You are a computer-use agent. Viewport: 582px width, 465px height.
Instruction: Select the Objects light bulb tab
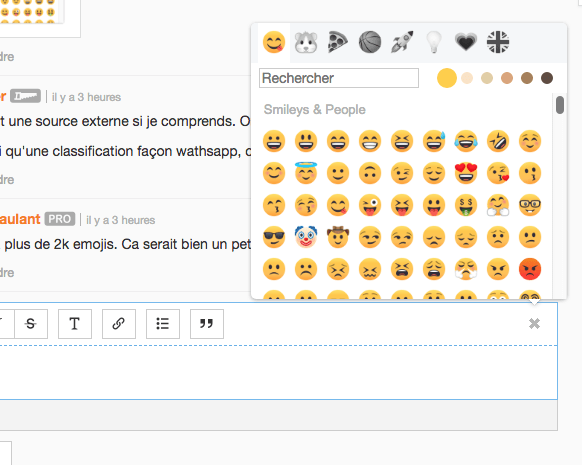[x=434, y=42]
